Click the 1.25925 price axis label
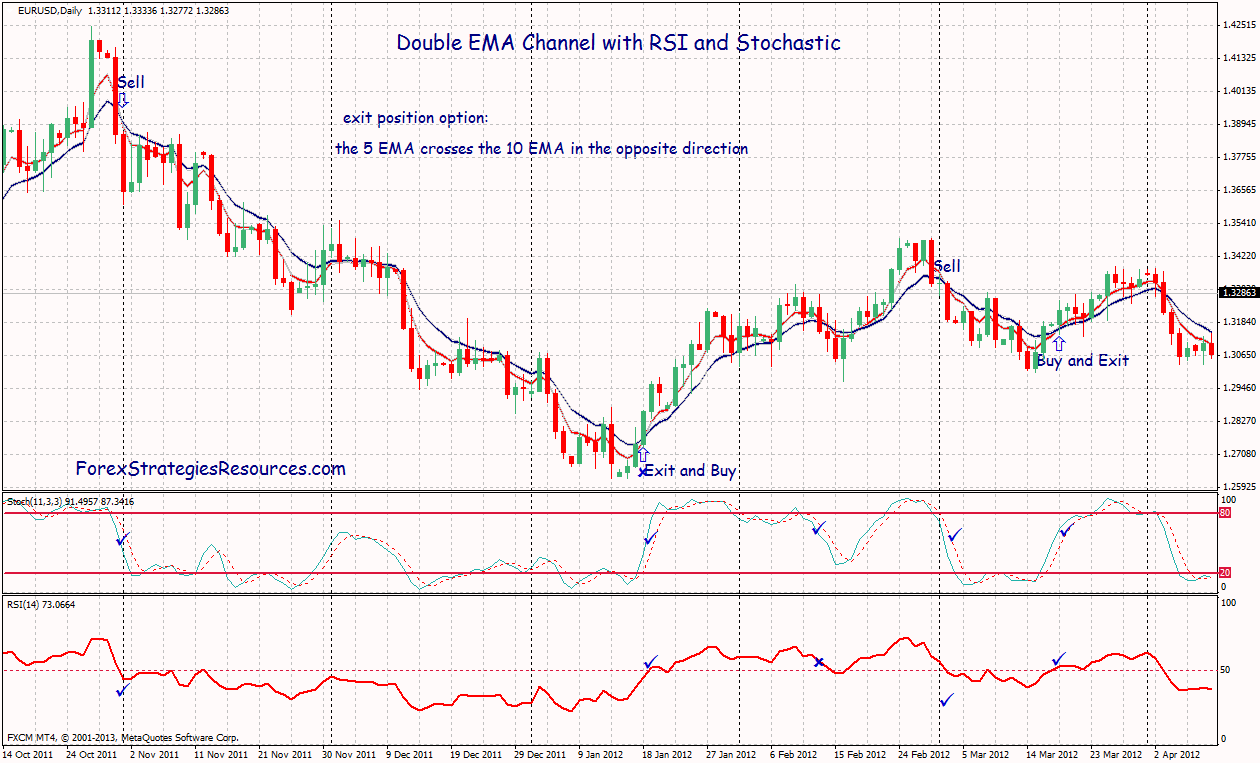1260x763 pixels. [x=1239, y=486]
